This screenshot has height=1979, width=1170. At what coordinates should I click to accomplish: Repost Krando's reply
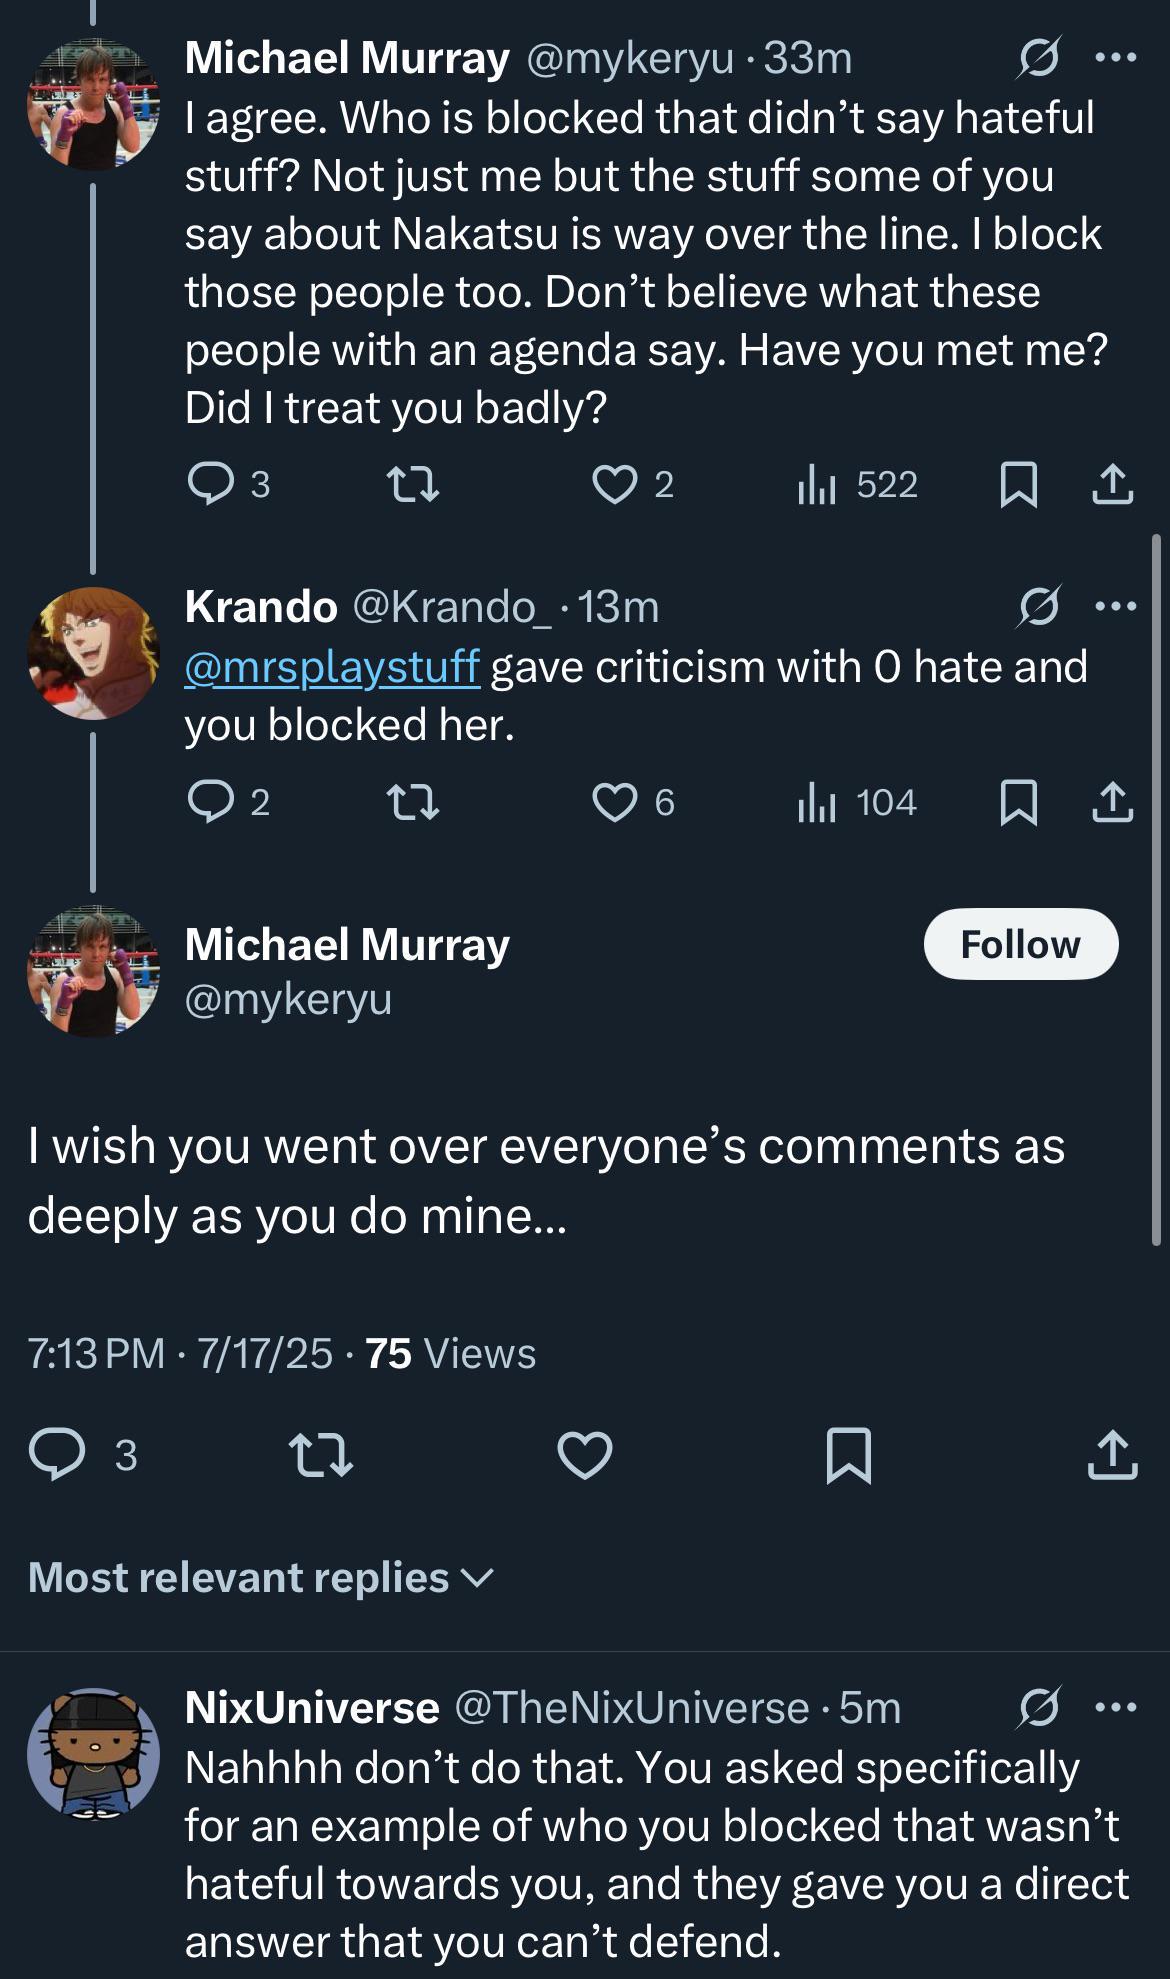point(413,803)
